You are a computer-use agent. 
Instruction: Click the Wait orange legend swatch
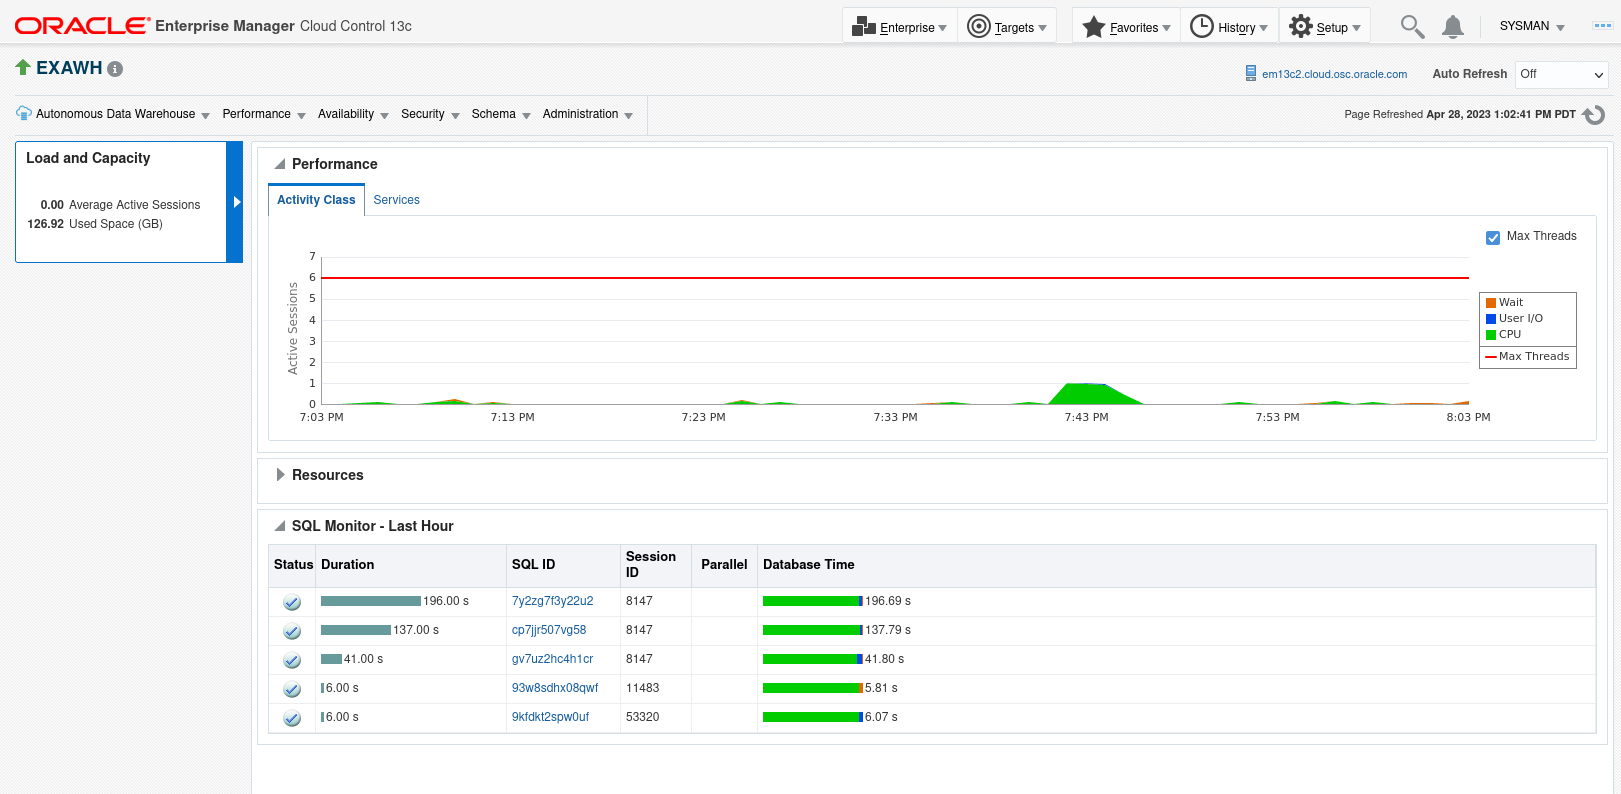click(x=1491, y=303)
